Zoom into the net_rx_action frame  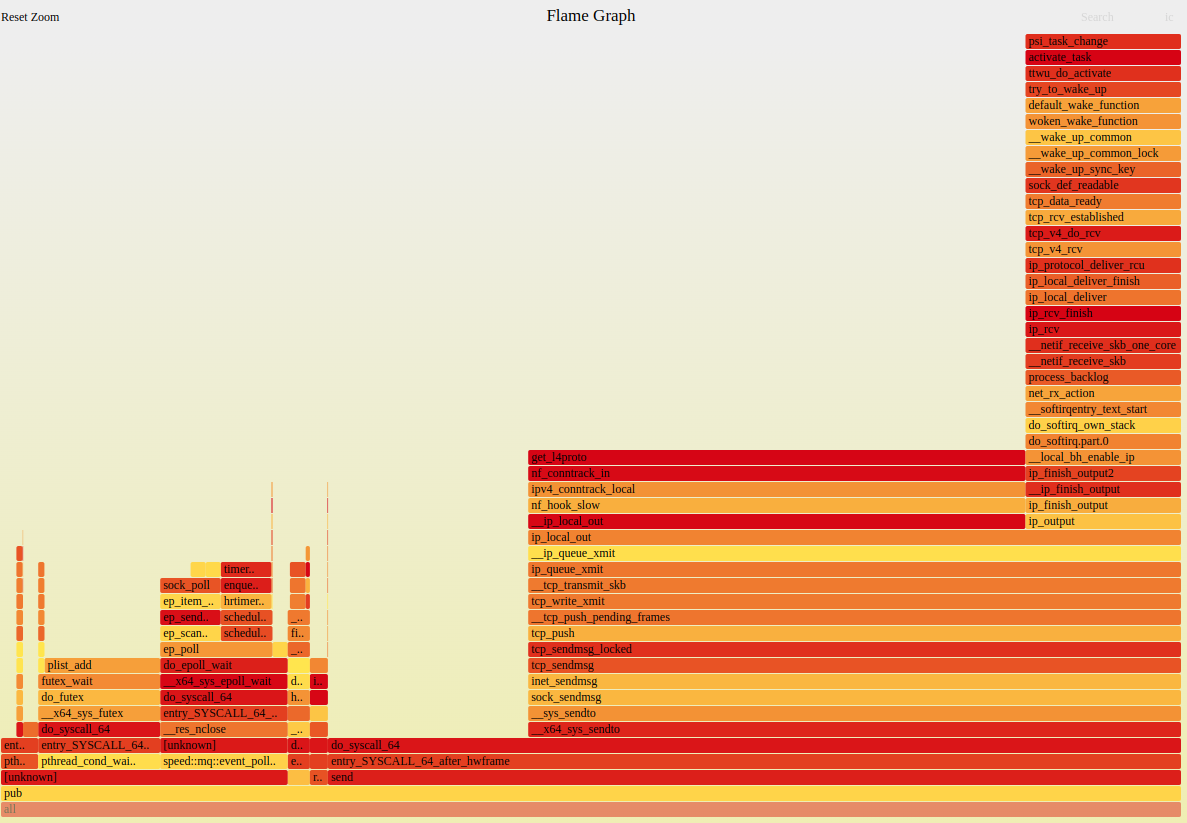(x=1102, y=393)
